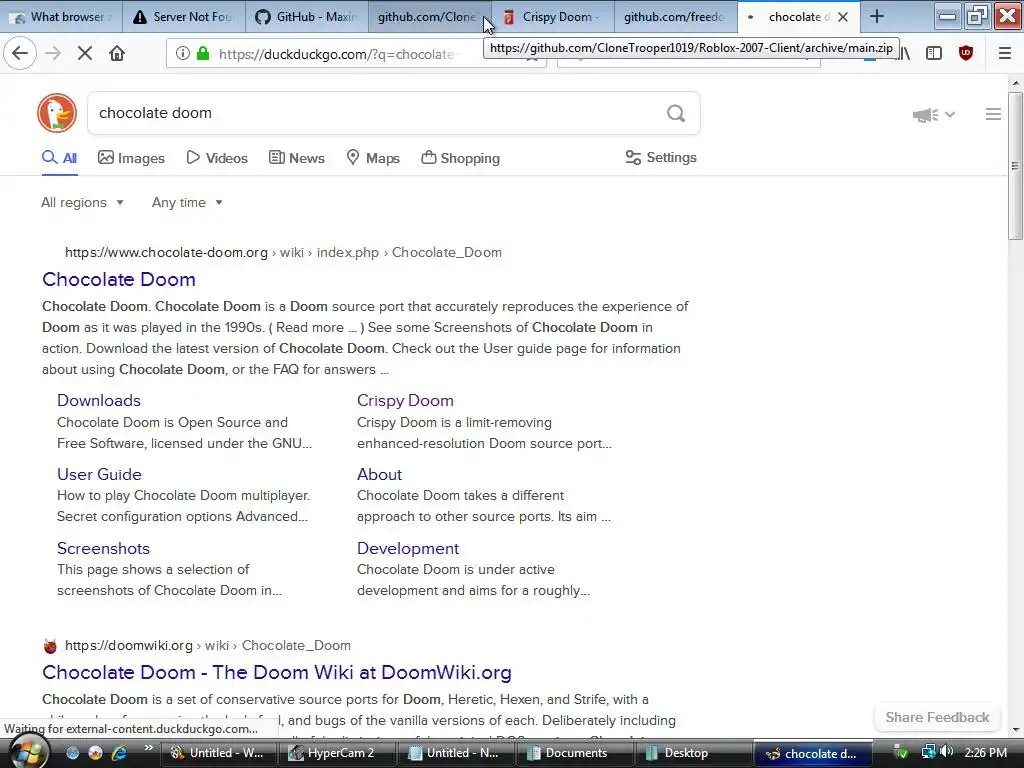1024x768 pixels.
Task: Select the Videos search category
Action: [217, 158]
